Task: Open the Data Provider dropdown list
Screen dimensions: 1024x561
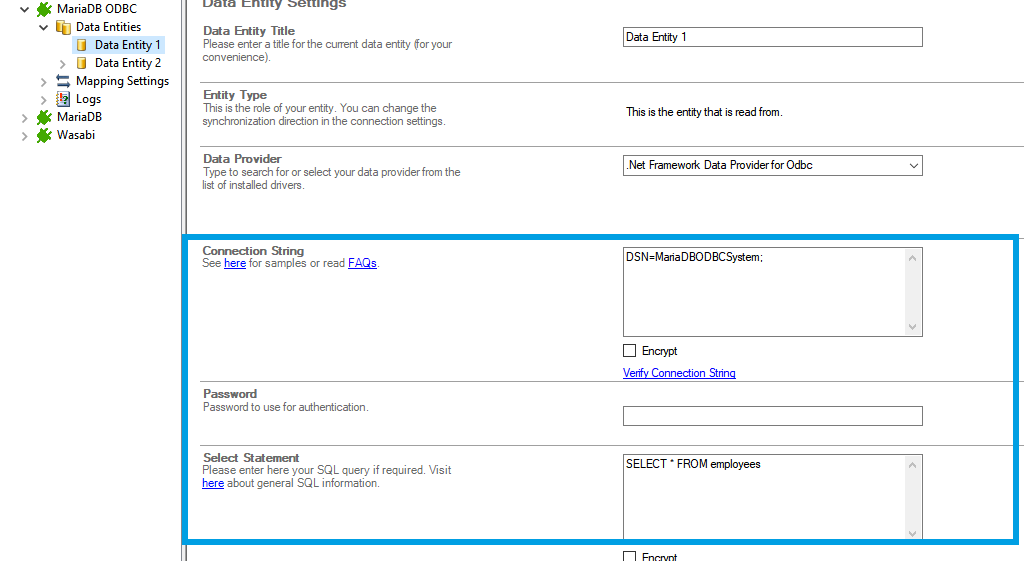Action: coord(913,165)
